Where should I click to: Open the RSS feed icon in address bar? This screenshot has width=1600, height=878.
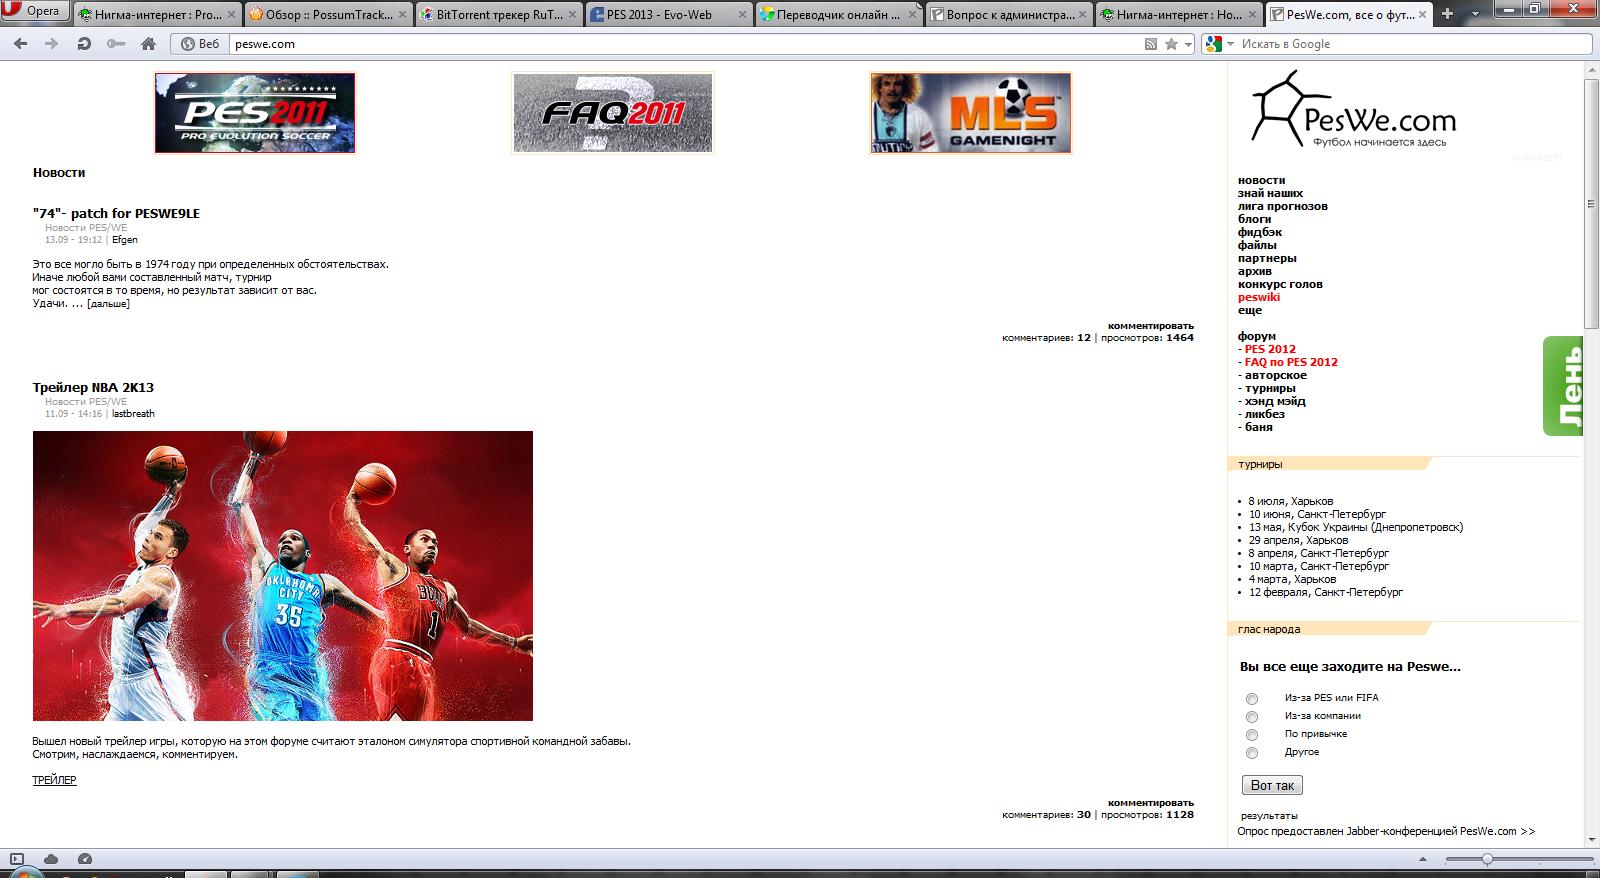(x=1151, y=44)
